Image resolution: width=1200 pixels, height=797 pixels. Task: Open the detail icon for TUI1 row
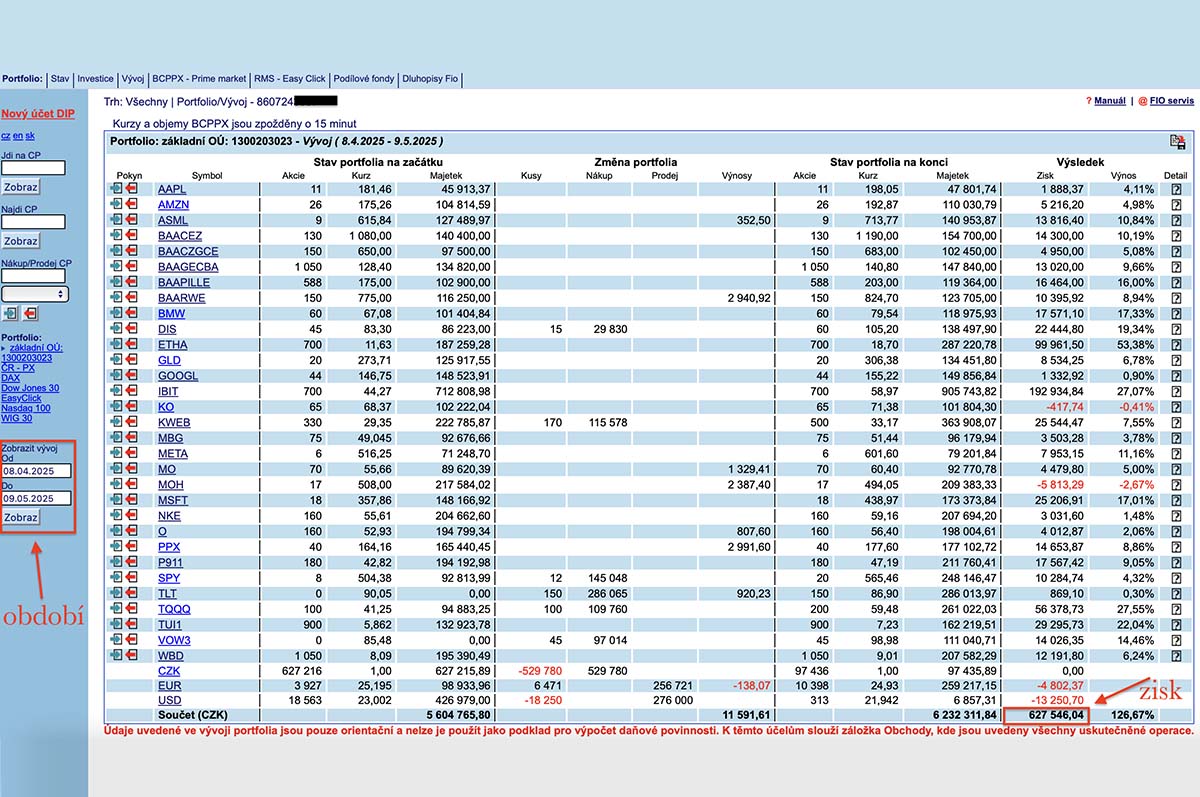click(1177, 625)
